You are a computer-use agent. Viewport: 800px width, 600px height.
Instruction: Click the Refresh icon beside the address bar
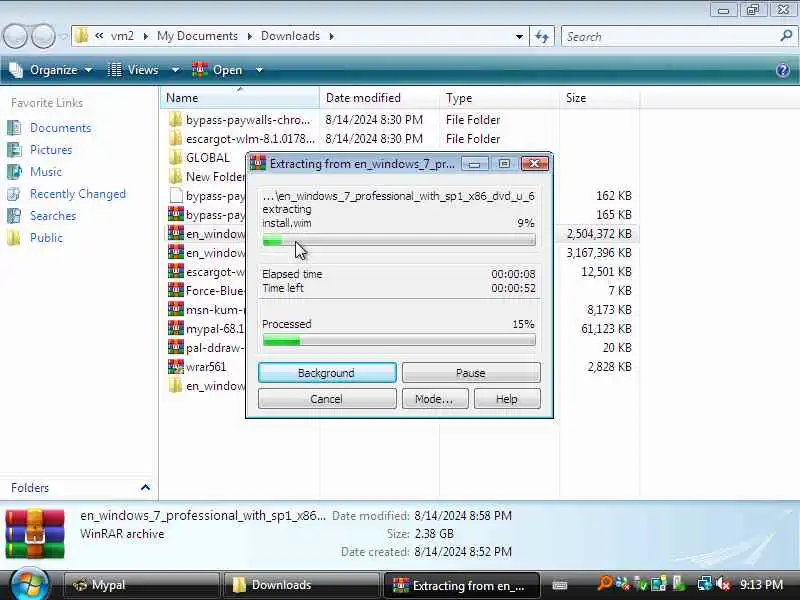542,37
